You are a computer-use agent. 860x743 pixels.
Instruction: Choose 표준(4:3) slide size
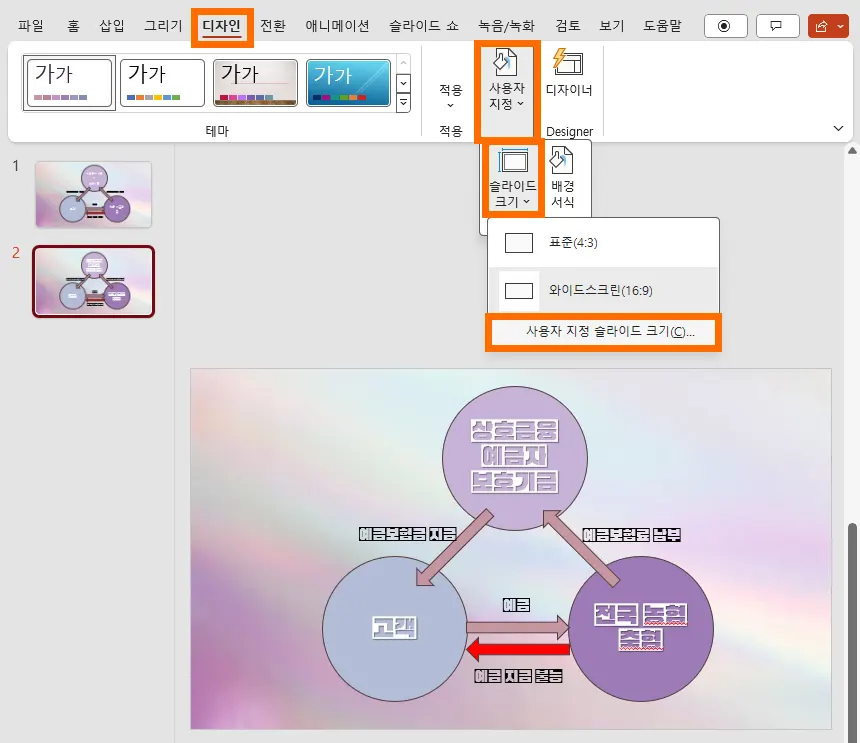point(603,242)
